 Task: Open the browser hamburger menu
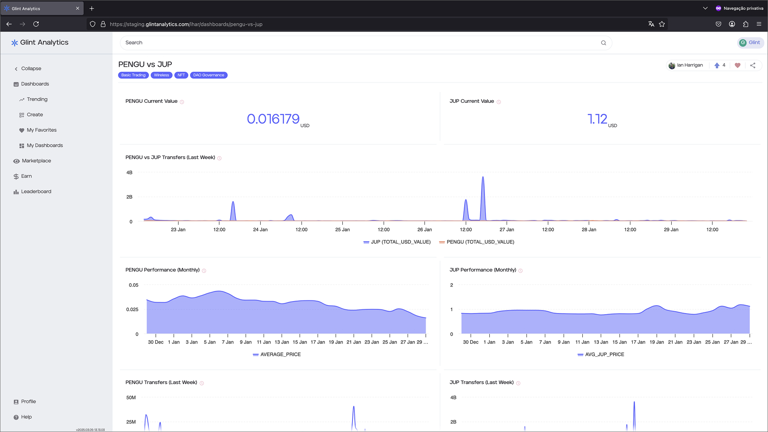[759, 24]
